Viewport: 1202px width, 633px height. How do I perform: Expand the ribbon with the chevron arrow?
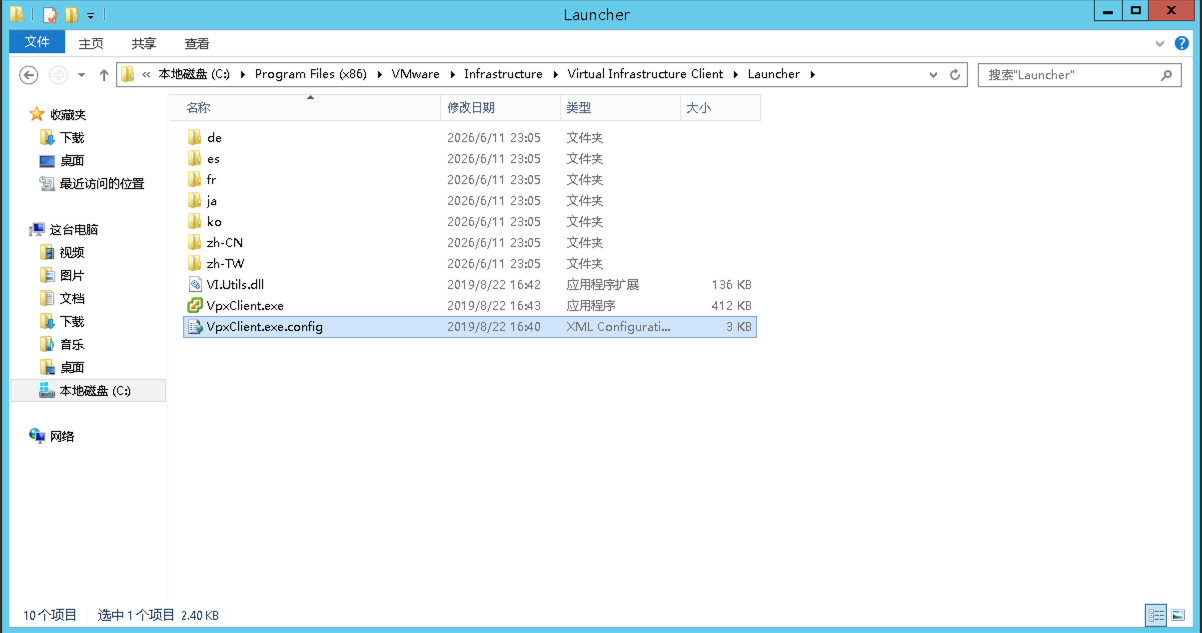1160,43
